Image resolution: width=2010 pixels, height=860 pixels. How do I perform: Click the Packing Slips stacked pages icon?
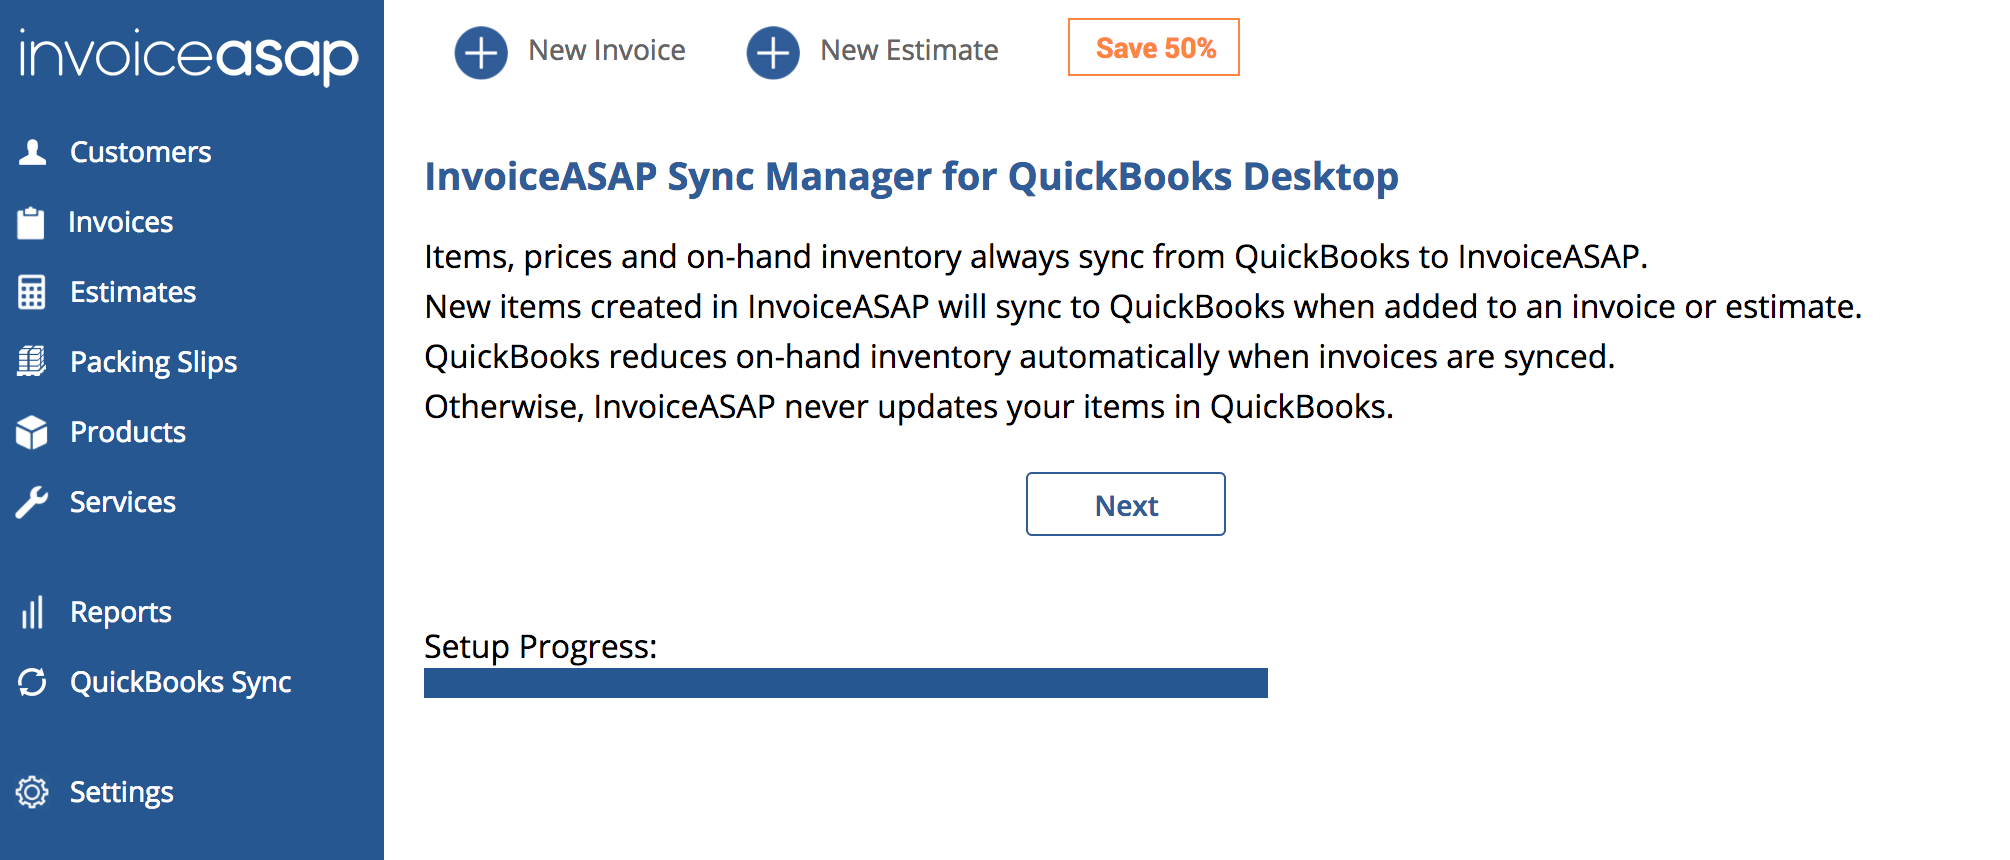click(32, 361)
